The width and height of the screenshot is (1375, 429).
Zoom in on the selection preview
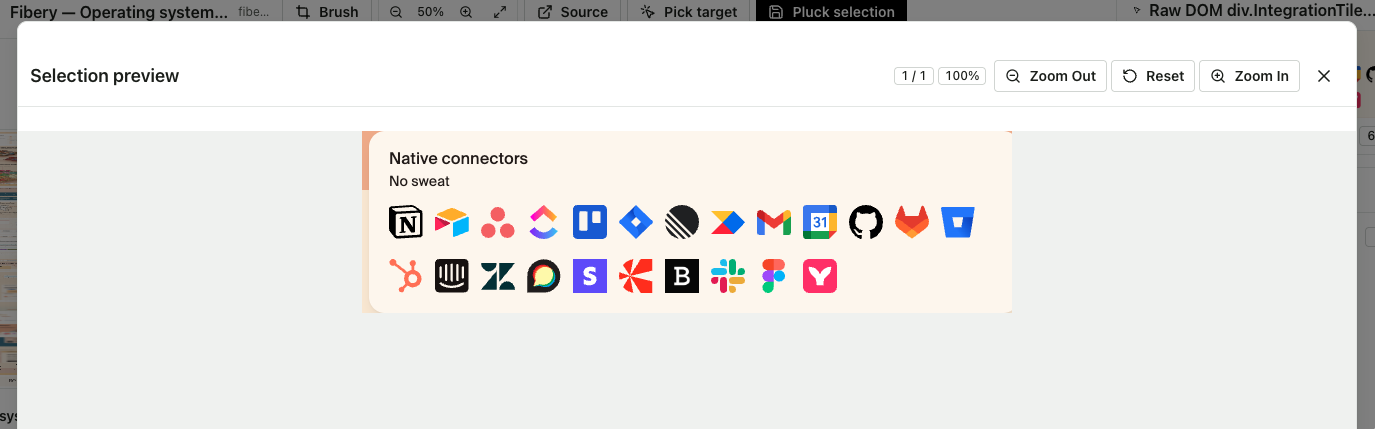click(1249, 76)
